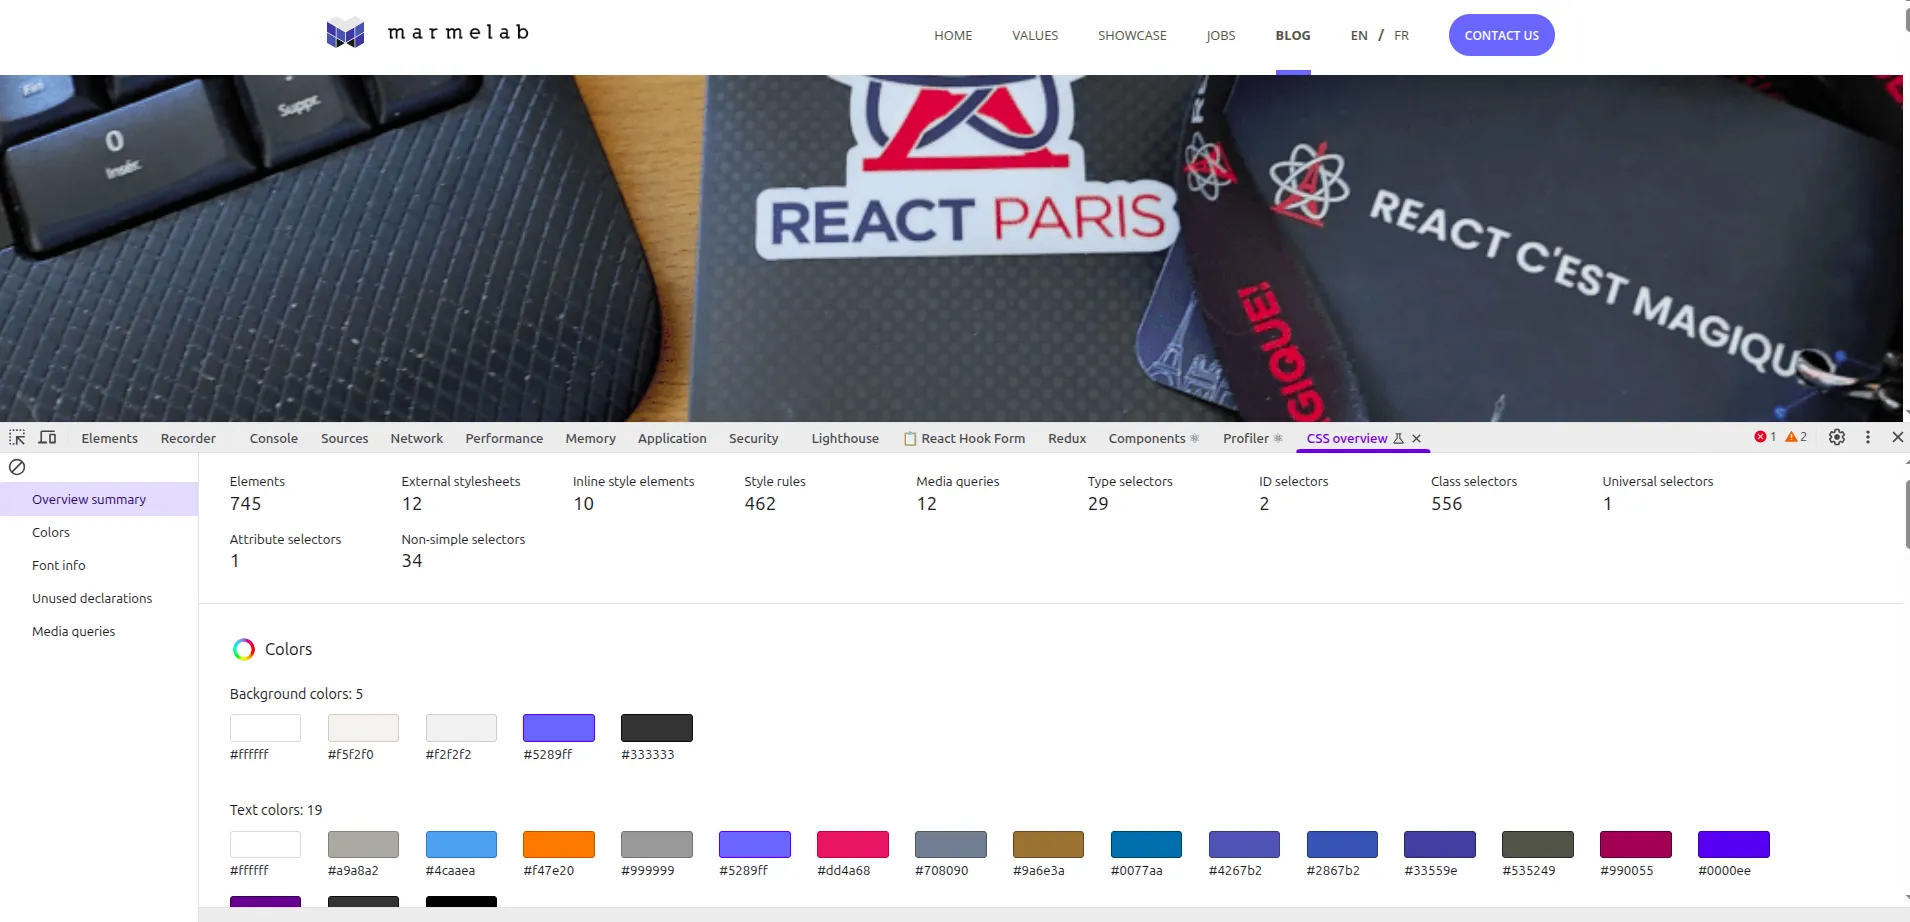Toggle the device toolbar
The width and height of the screenshot is (1910, 922).
click(46, 437)
